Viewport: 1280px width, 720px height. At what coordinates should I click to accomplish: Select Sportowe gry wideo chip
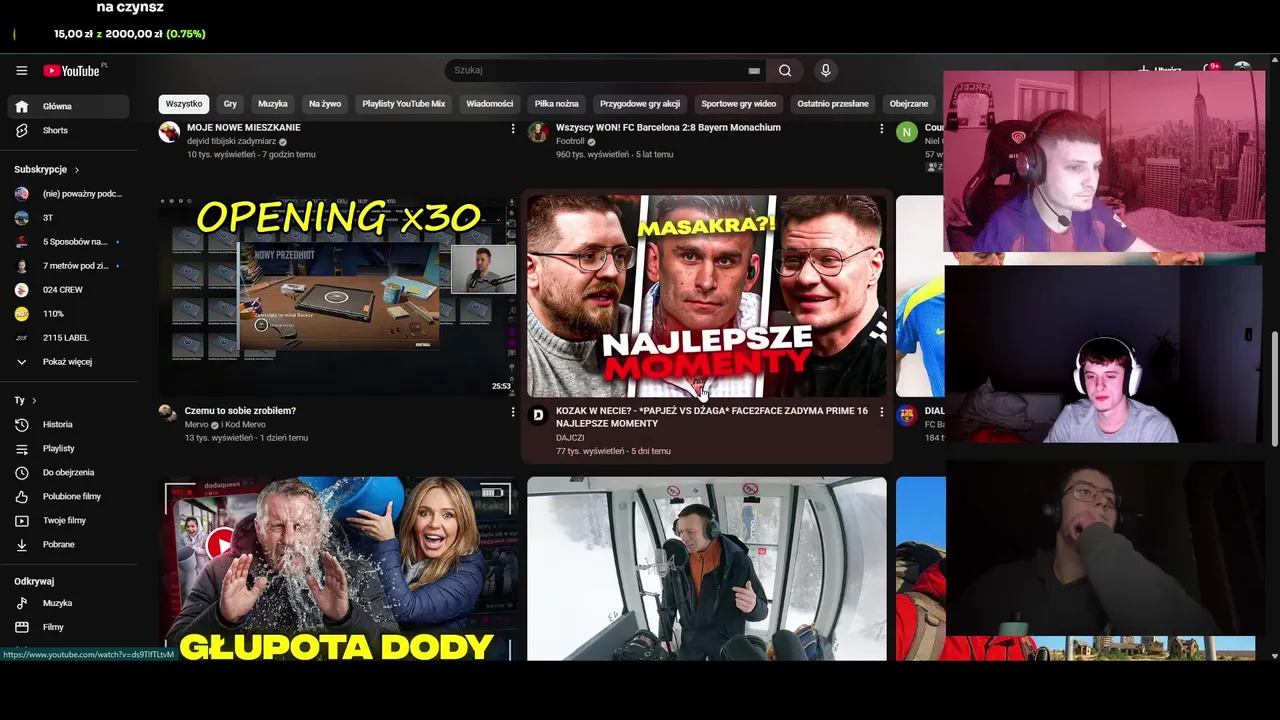tap(739, 104)
